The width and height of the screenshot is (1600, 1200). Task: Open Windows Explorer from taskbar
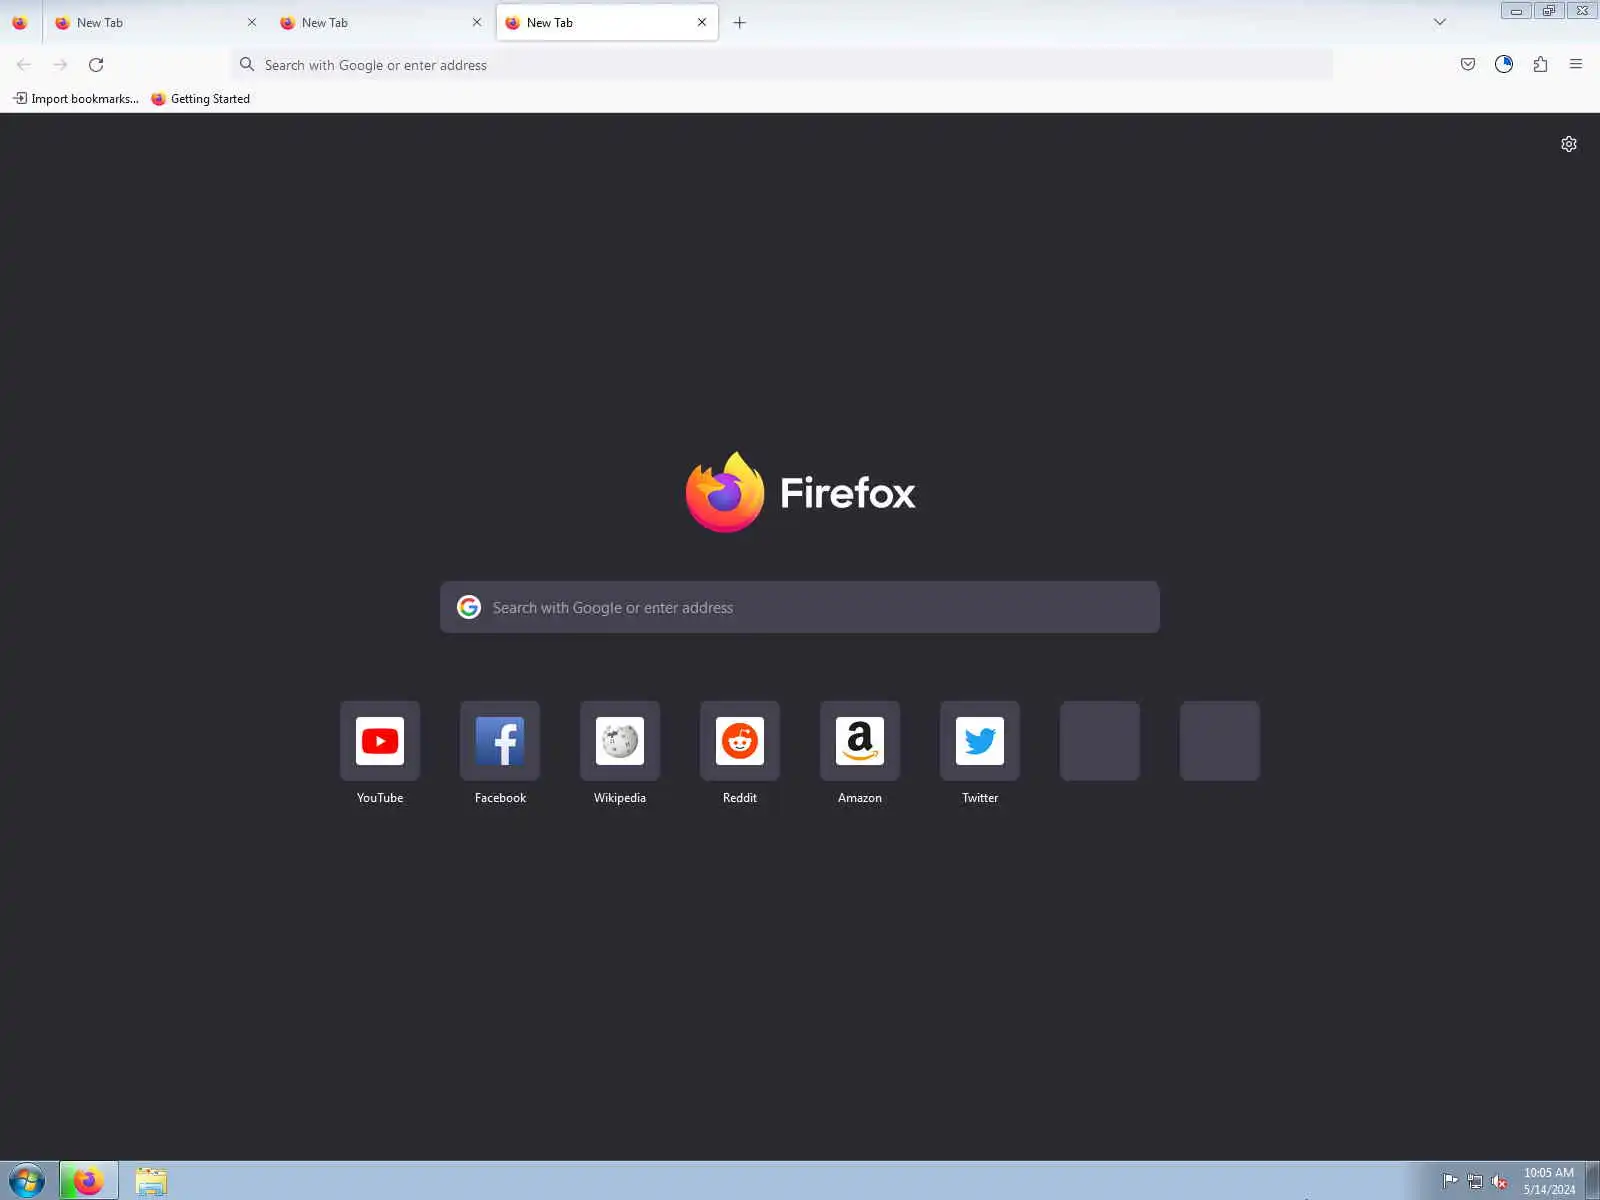(151, 1181)
